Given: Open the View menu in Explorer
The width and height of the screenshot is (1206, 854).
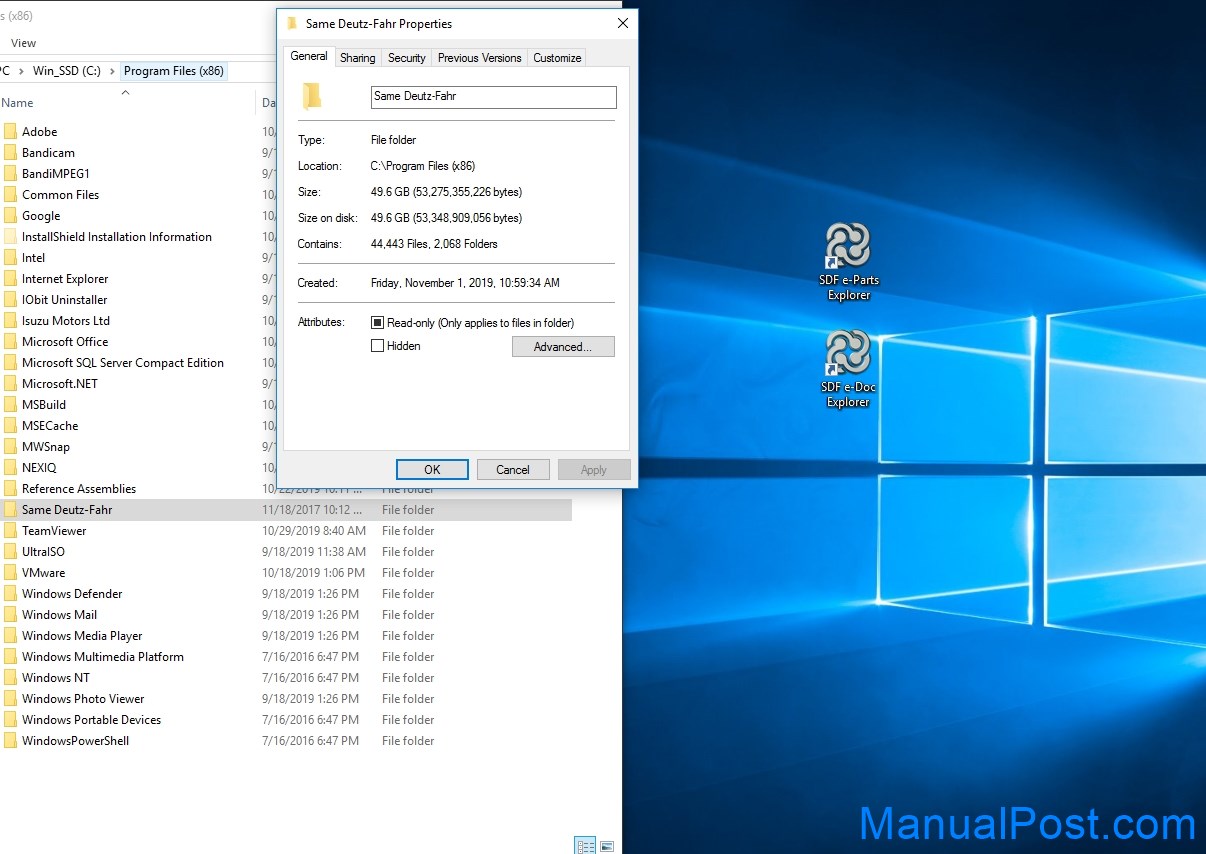Looking at the screenshot, I should point(23,43).
